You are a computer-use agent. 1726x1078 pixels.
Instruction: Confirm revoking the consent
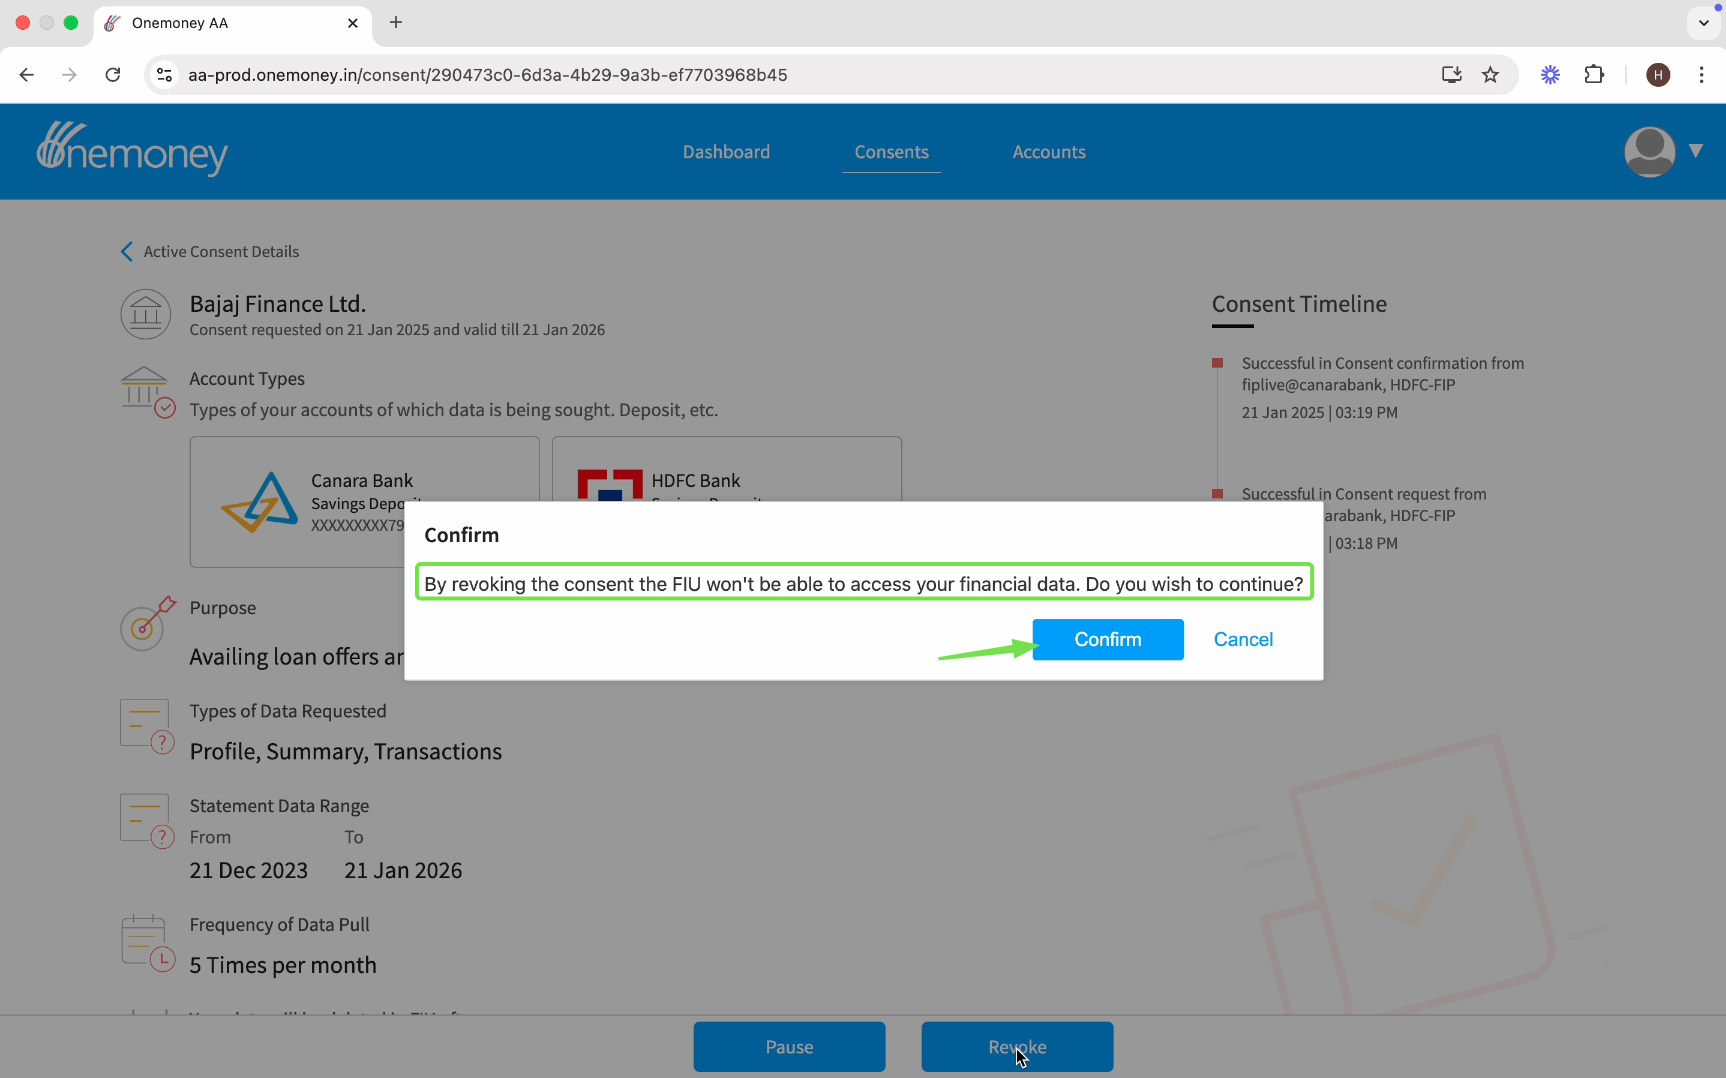pos(1108,640)
